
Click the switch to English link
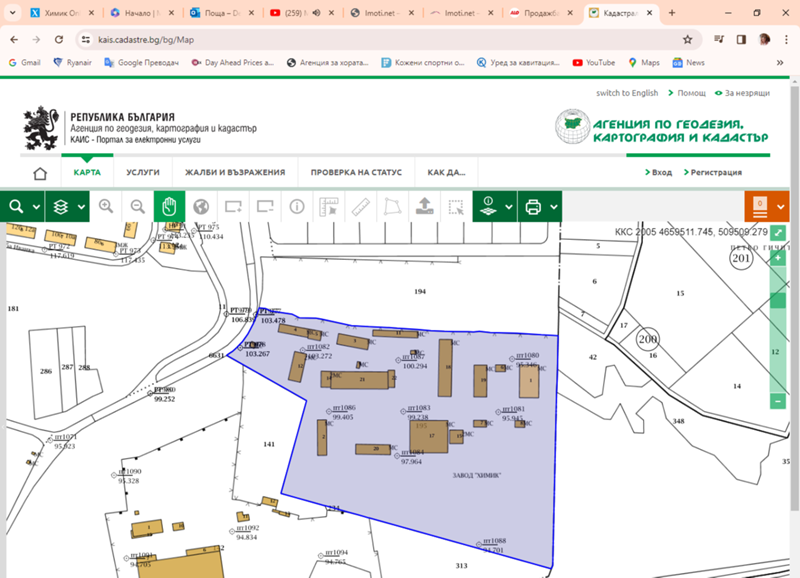tap(630, 92)
